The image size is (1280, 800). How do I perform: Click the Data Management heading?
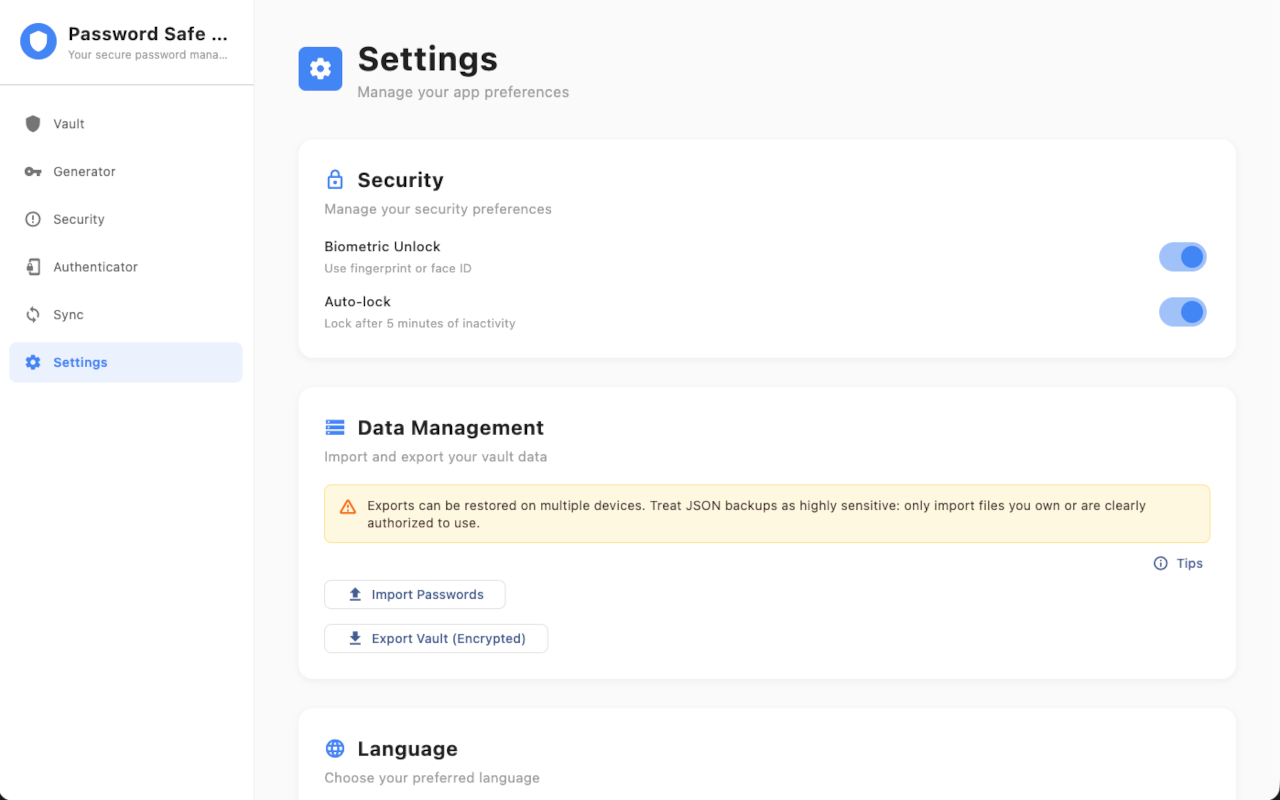451,428
